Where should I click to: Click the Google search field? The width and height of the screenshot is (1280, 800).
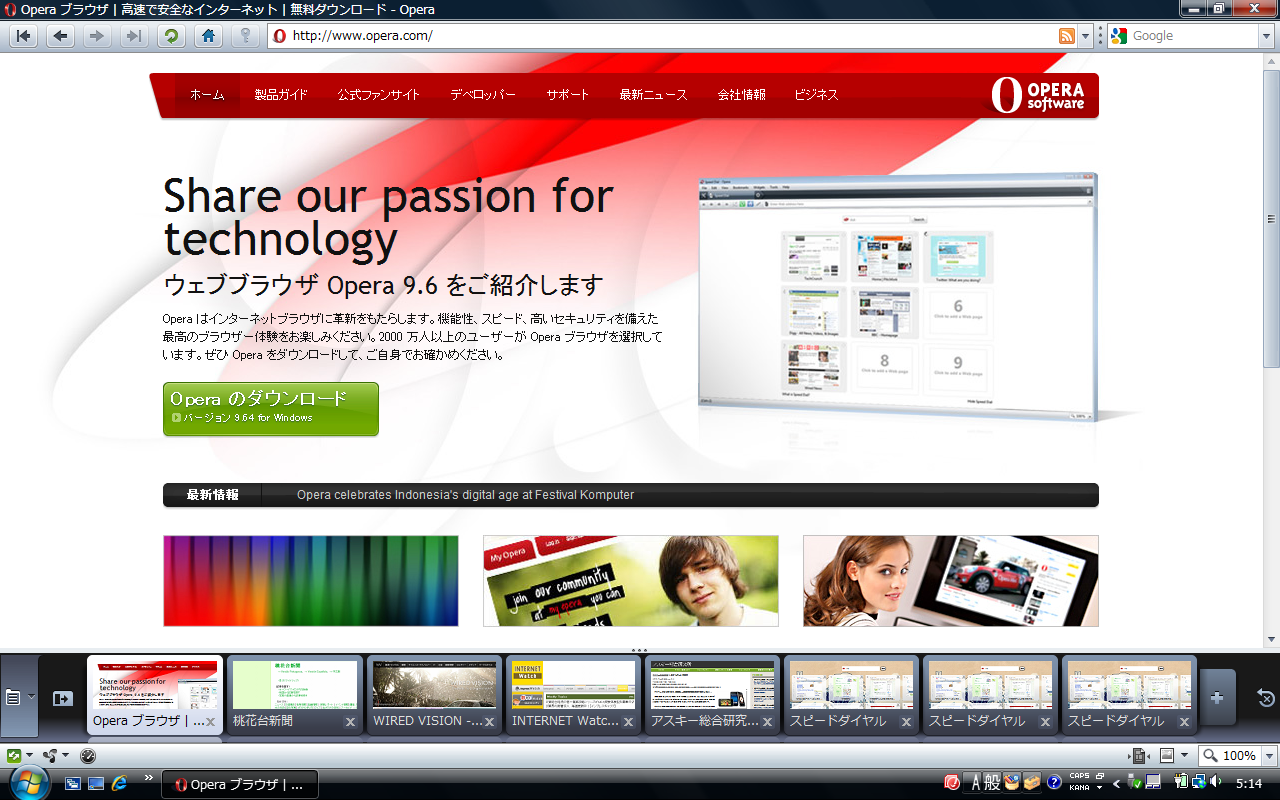pyautogui.click(x=1182, y=36)
